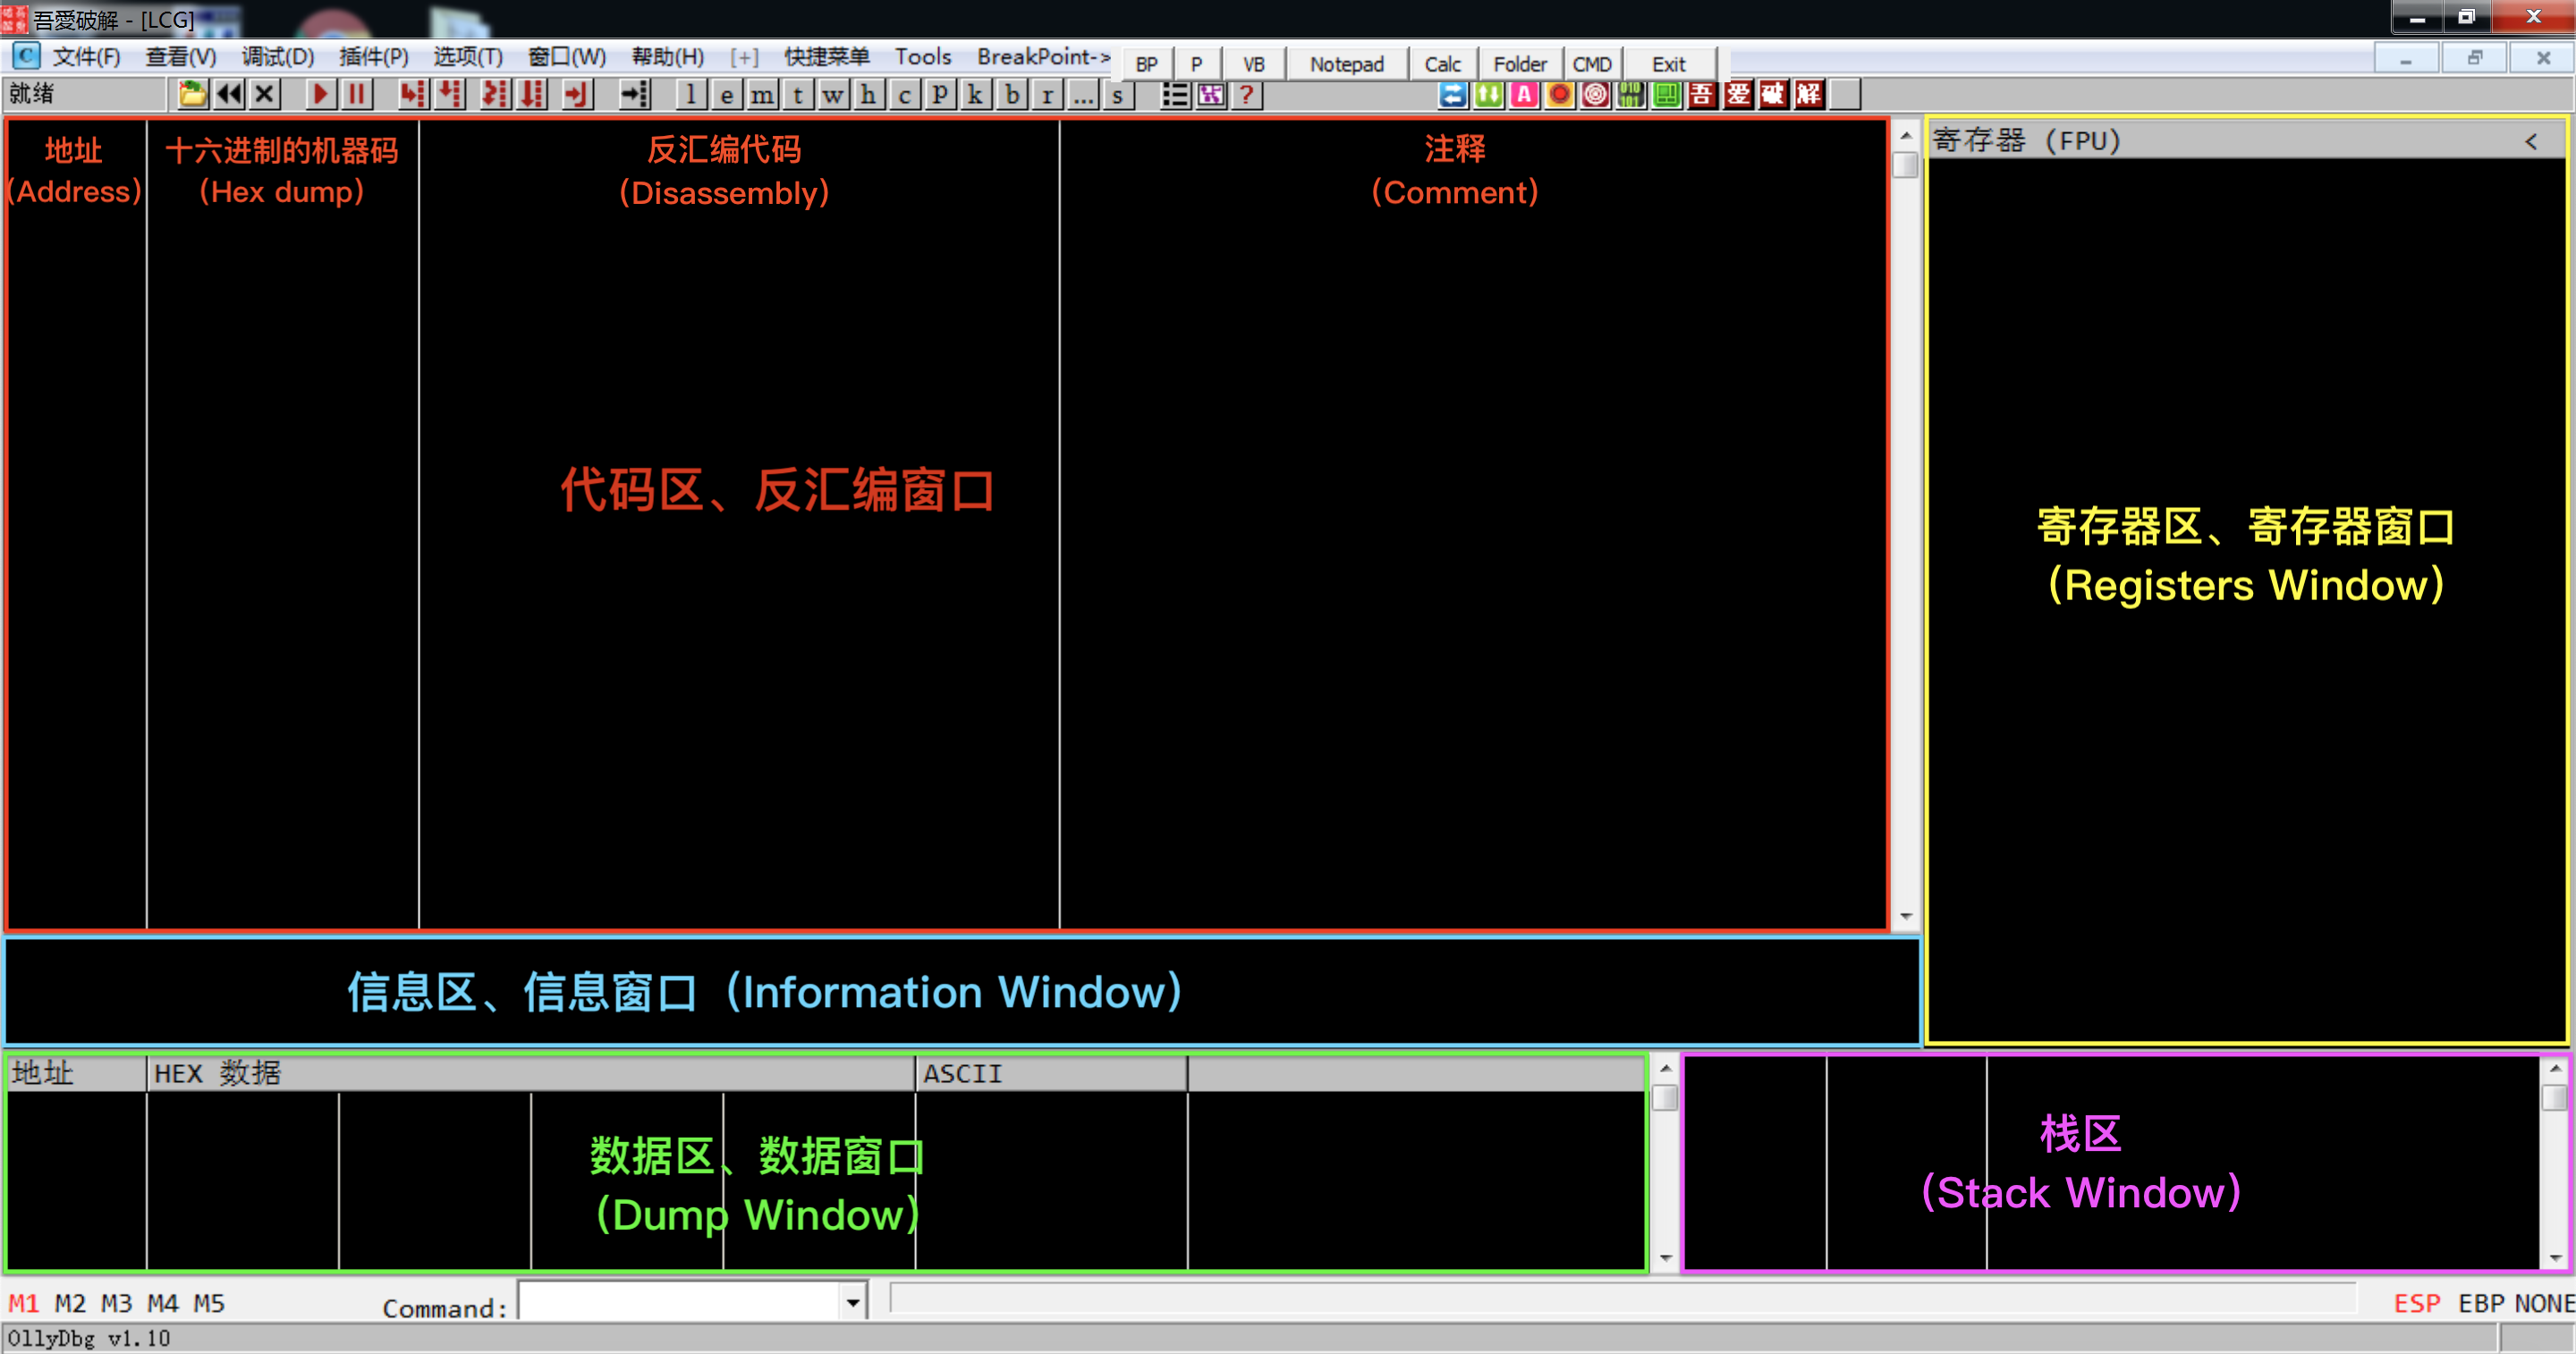
Task: Toggle ESP stack follow mode
Action: (2416, 1303)
